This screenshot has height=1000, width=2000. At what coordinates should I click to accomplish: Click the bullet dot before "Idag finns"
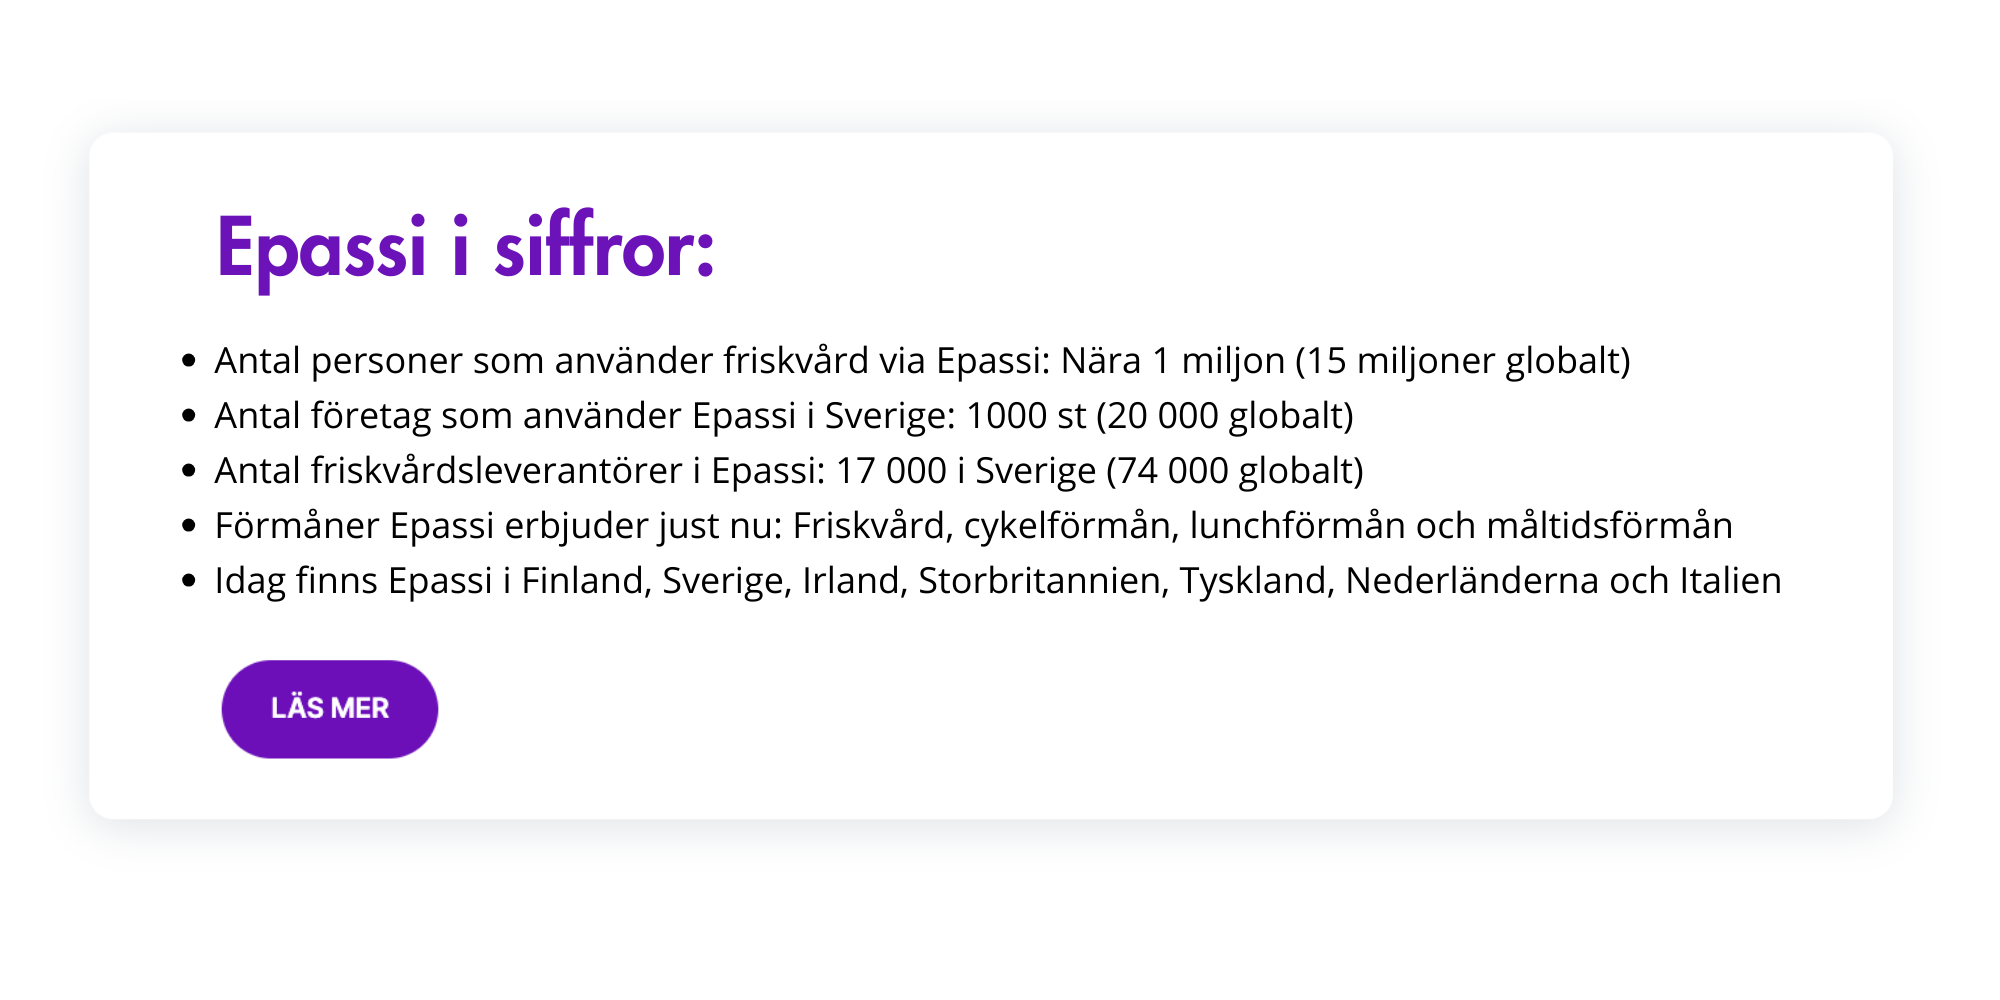(189, 581)
